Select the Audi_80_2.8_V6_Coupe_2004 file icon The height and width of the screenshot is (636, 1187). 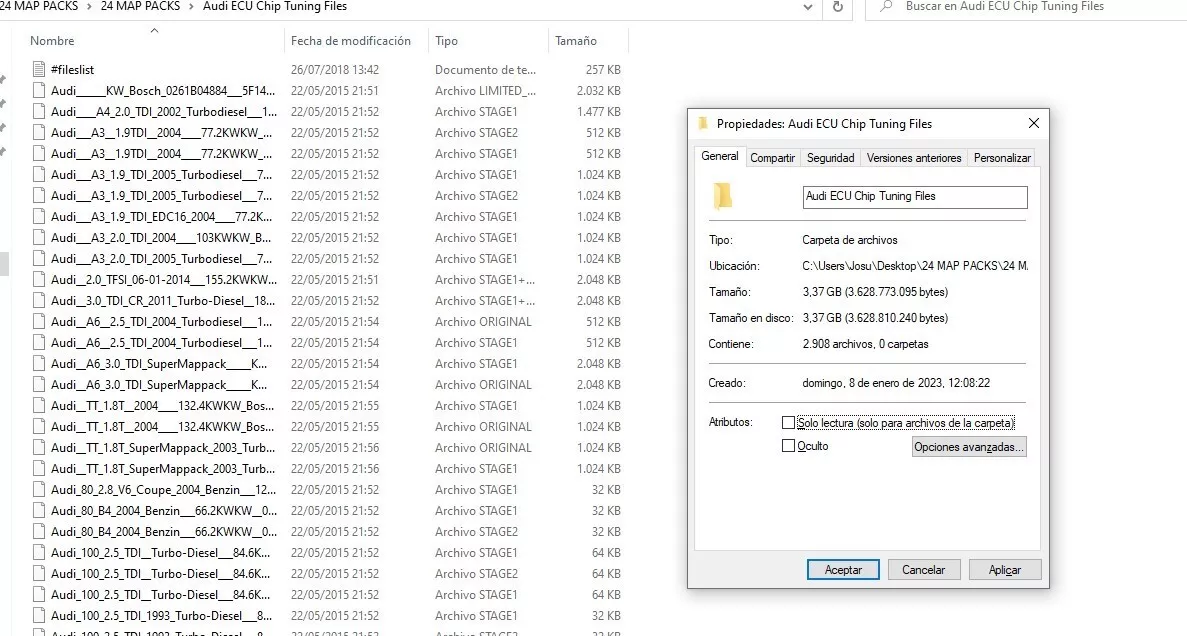39,490
